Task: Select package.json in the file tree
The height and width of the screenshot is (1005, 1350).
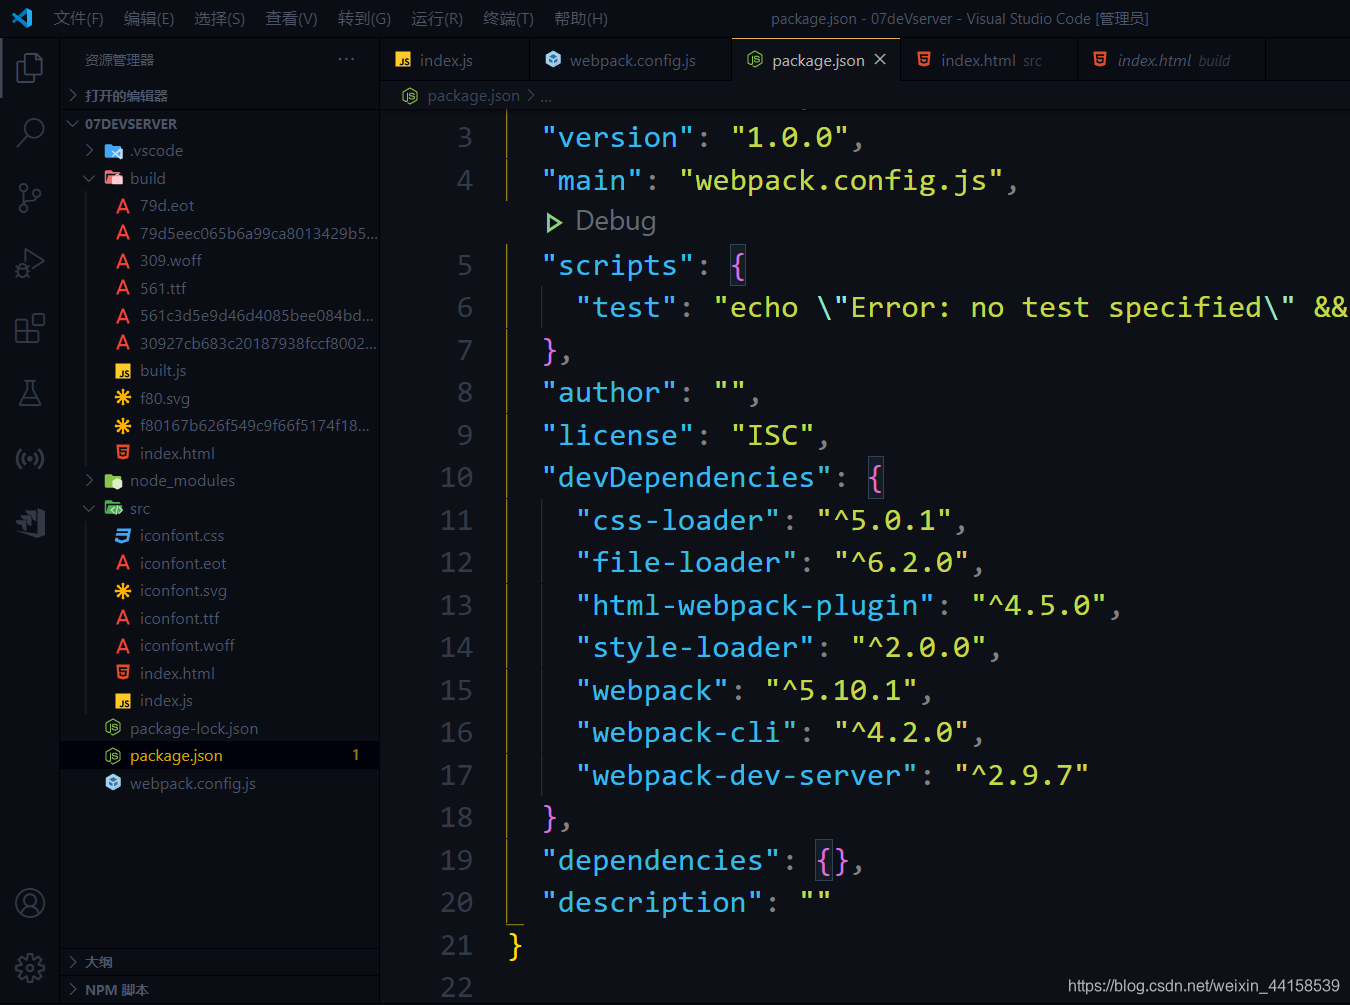Action: point(220,756)
